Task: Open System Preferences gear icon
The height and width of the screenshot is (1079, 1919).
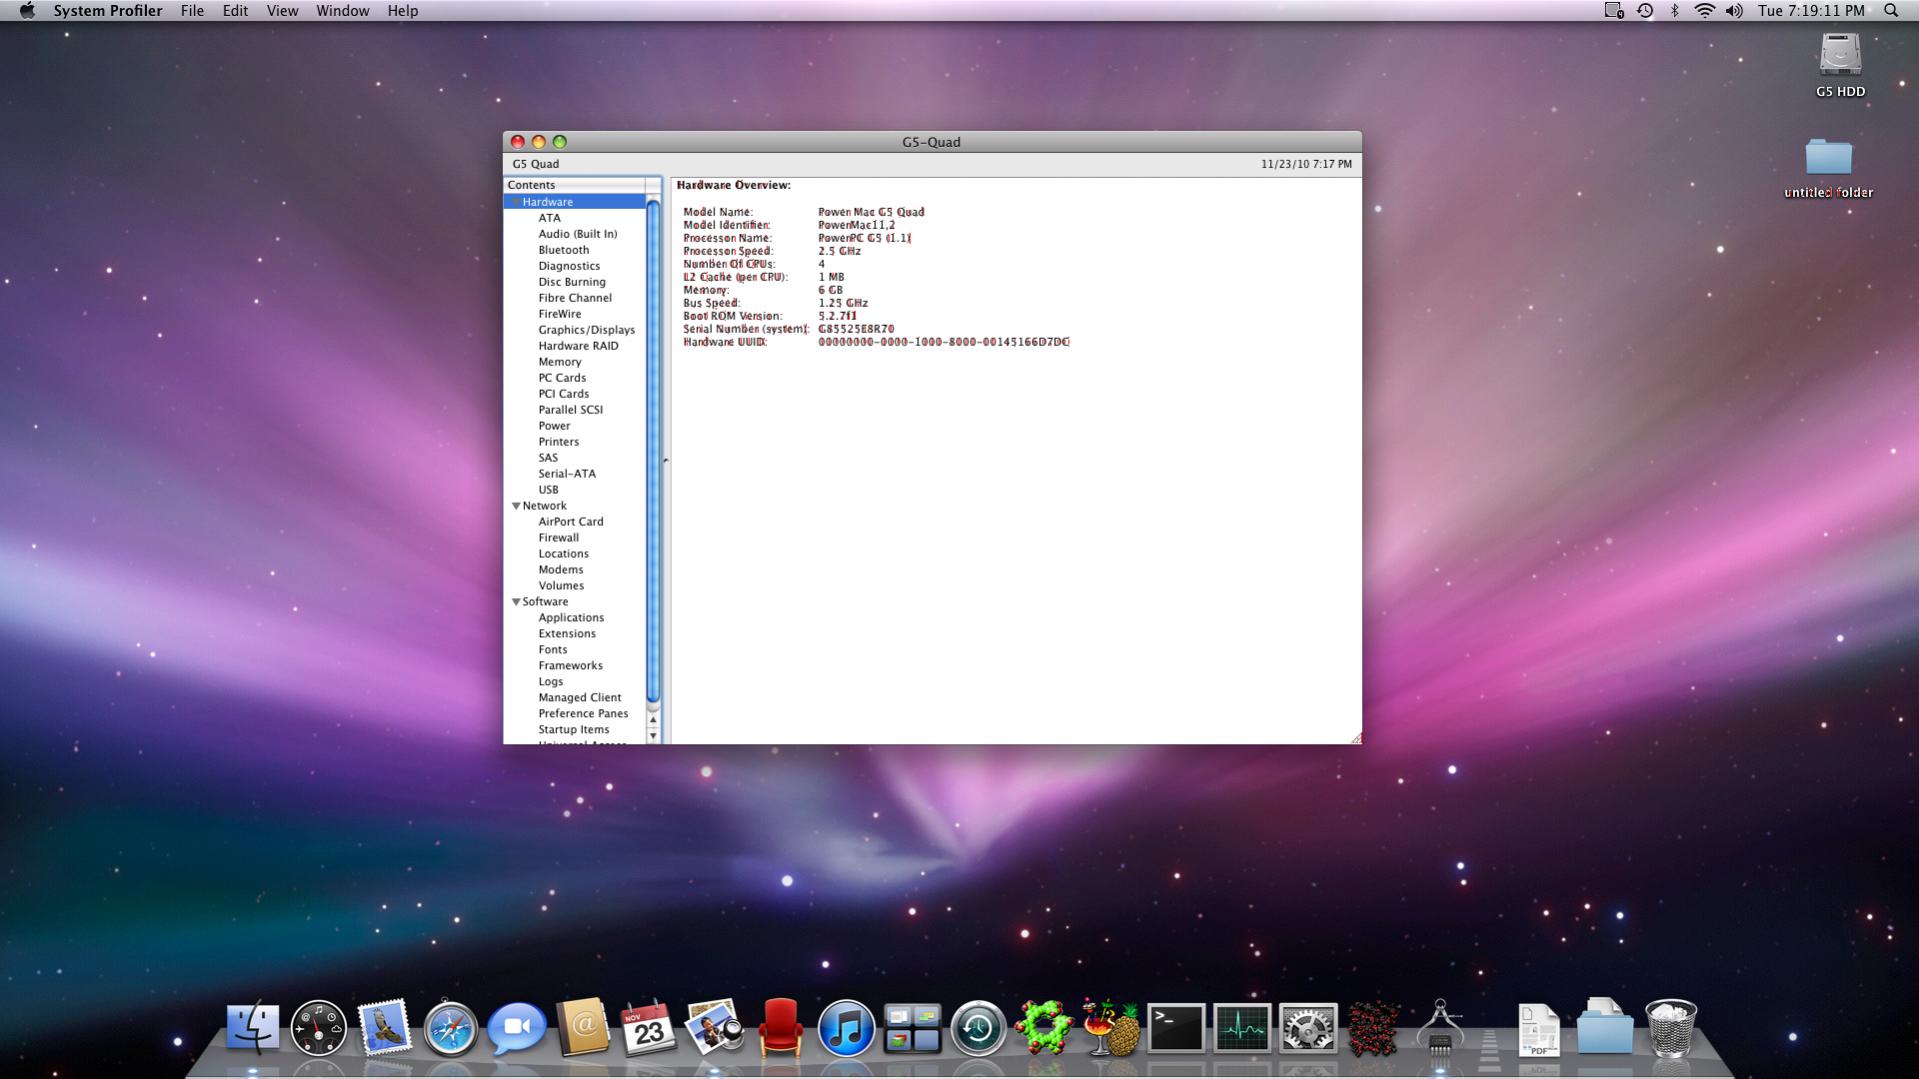Action: tap(1308, 1029)
